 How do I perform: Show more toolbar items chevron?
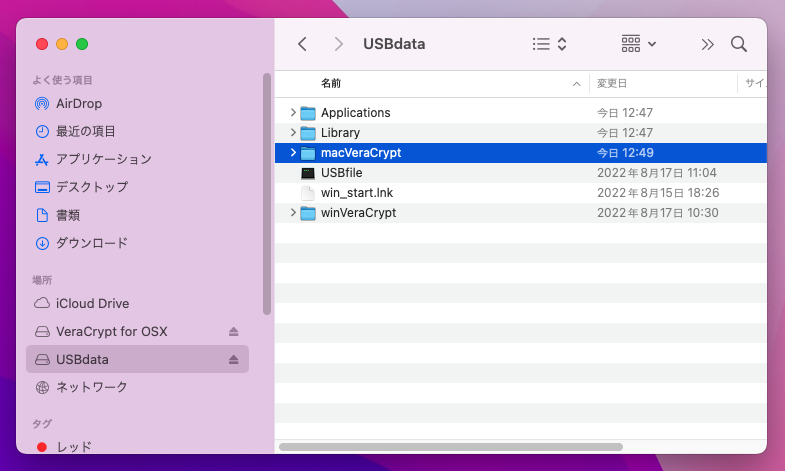point(708,44)
